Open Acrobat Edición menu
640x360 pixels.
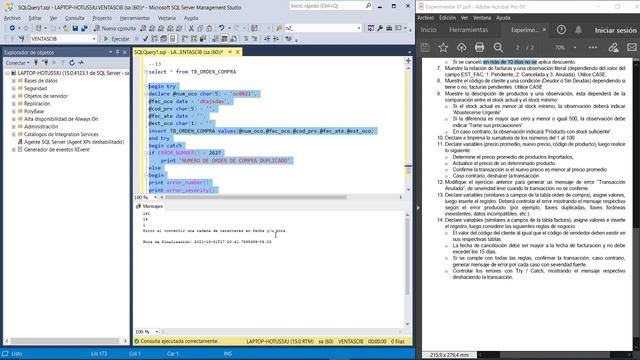[447, 18]
